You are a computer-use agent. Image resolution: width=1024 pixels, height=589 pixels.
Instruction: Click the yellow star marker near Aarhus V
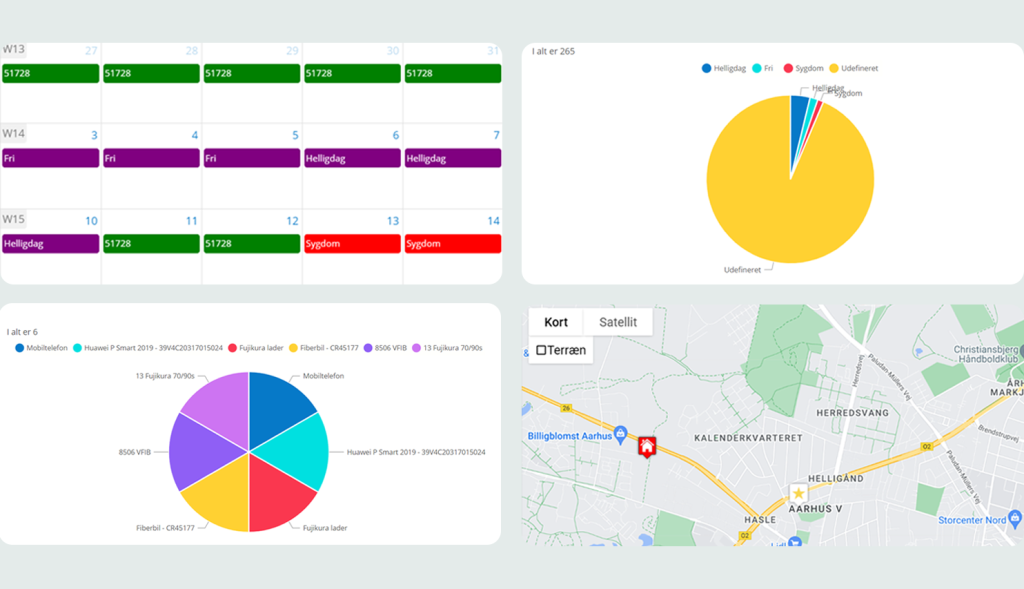[798, 493]
